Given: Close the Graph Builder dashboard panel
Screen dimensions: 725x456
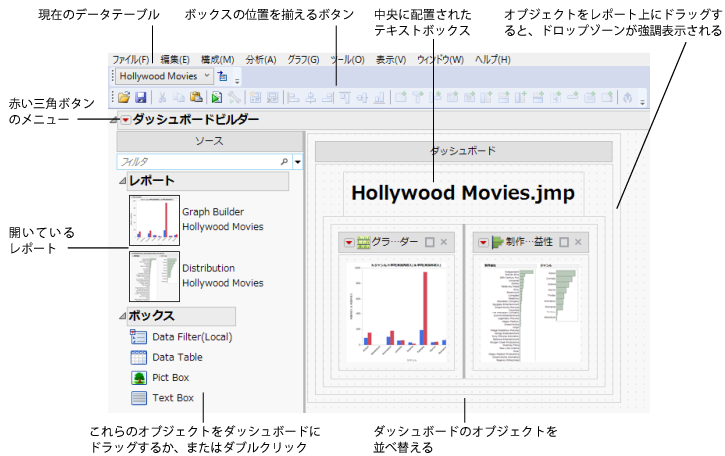Looking at the screenshot, I should (x=444, y=242).
